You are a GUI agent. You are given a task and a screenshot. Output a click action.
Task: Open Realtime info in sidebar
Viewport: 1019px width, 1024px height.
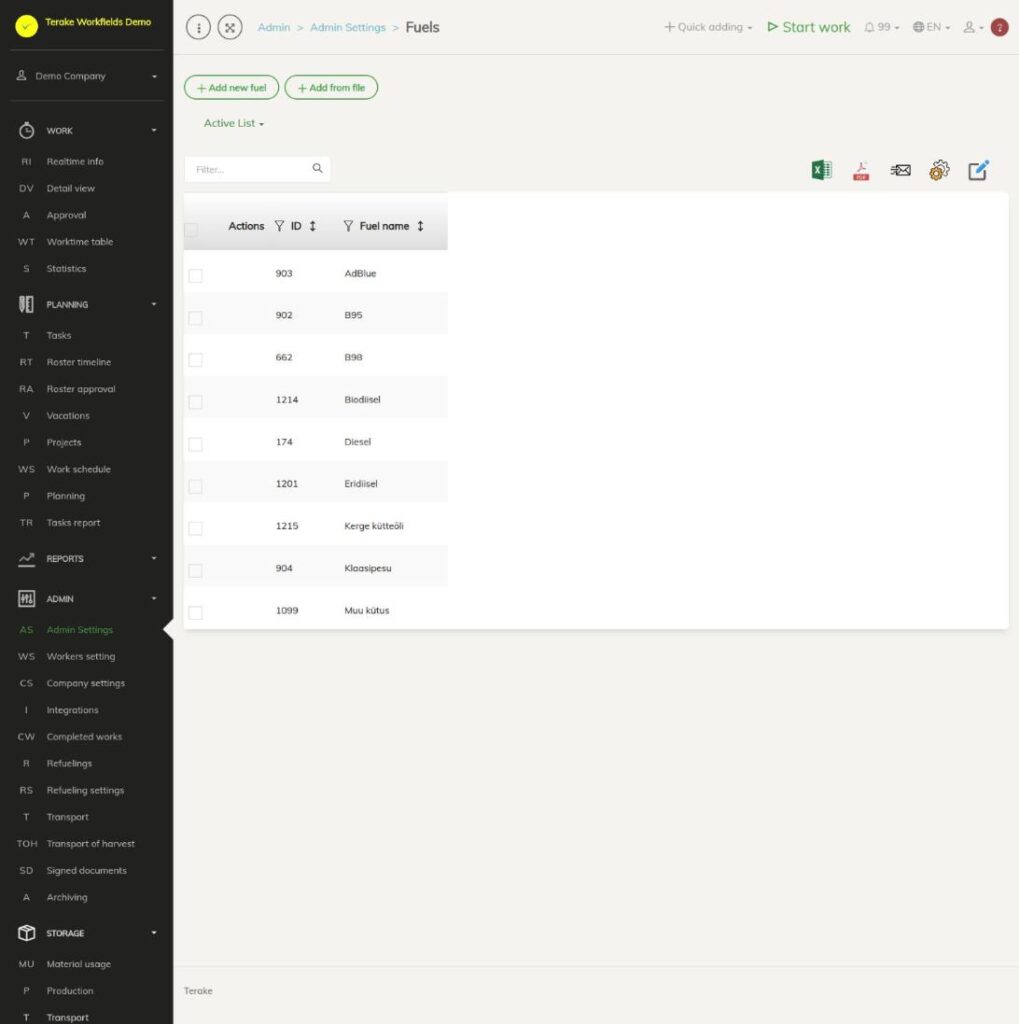pyautogui.click(x=74, y=161)
